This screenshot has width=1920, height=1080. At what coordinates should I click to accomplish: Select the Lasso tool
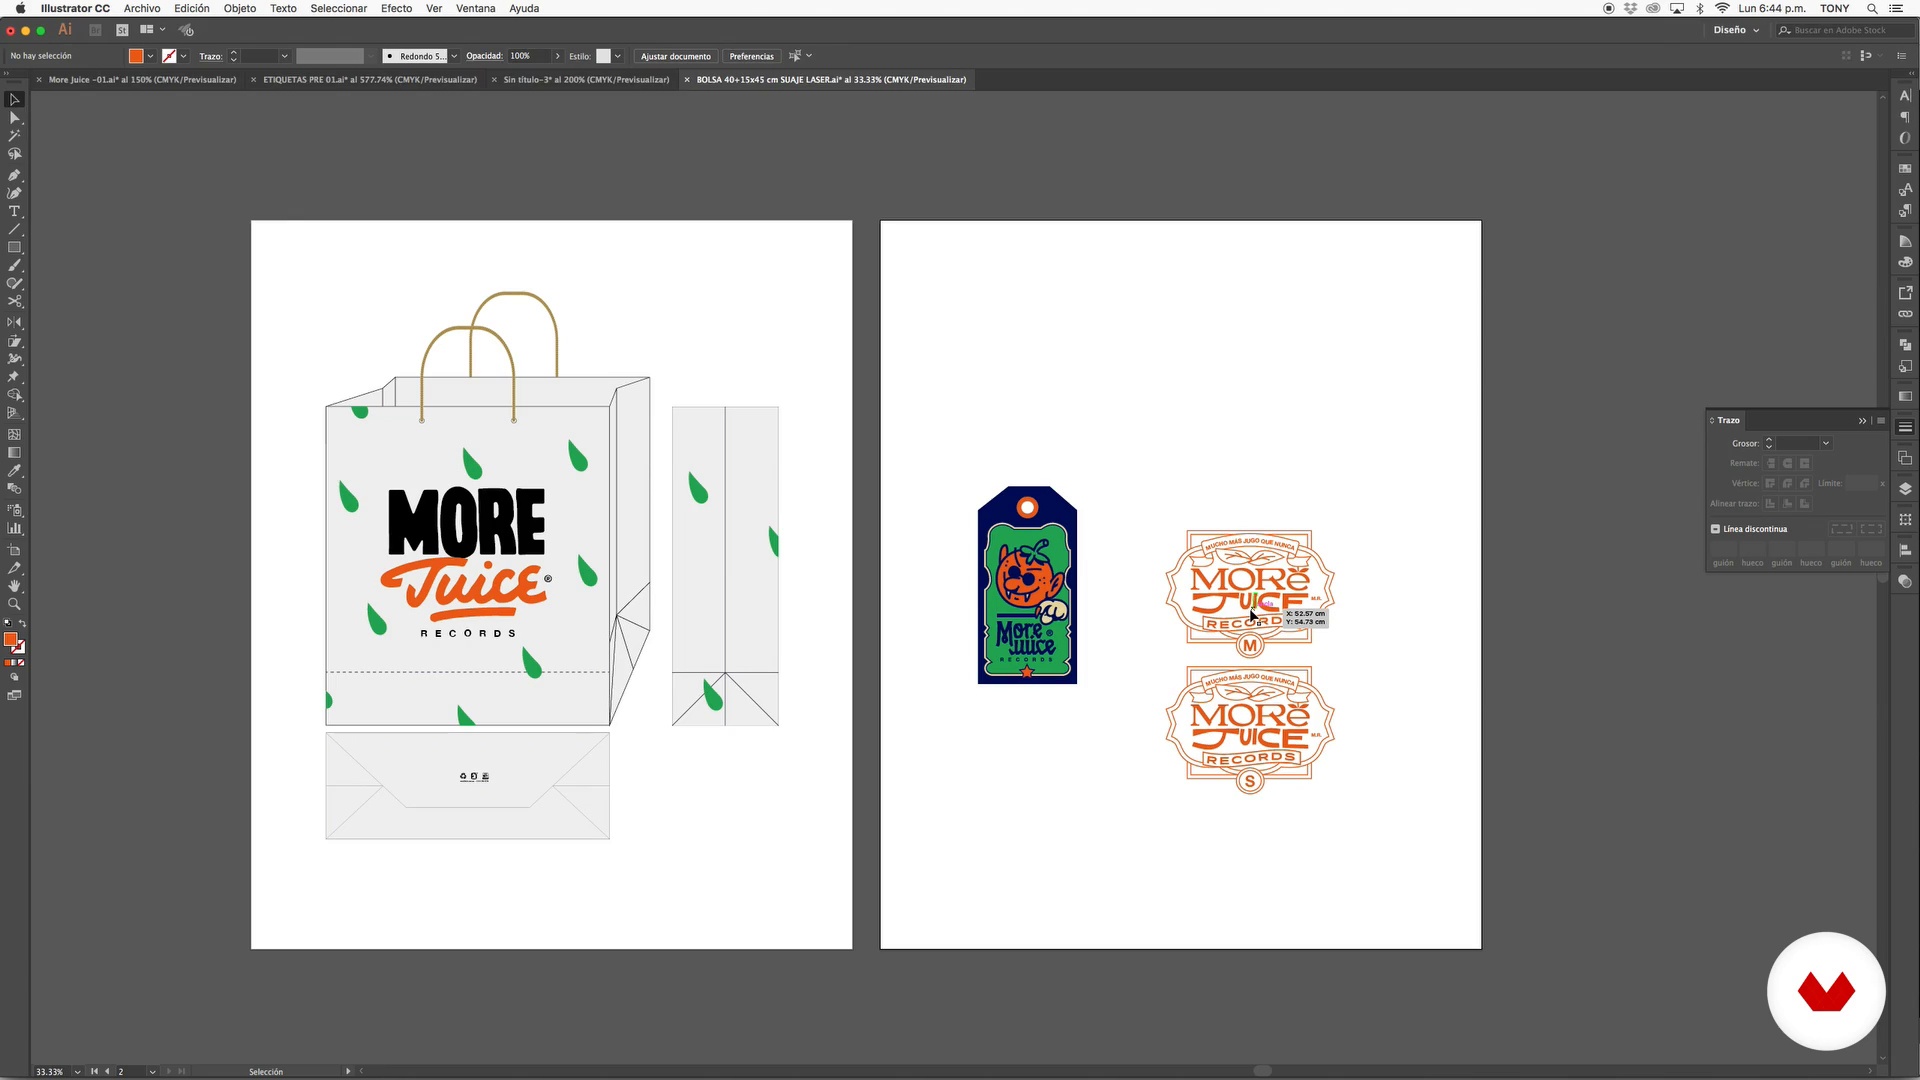pos(14,154)
